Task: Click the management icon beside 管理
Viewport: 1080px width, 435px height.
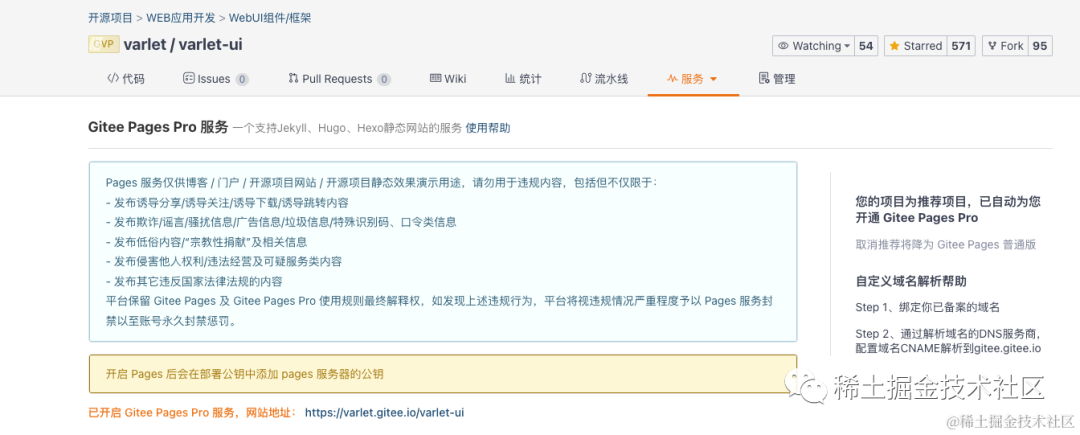Action: coord(764,78)
